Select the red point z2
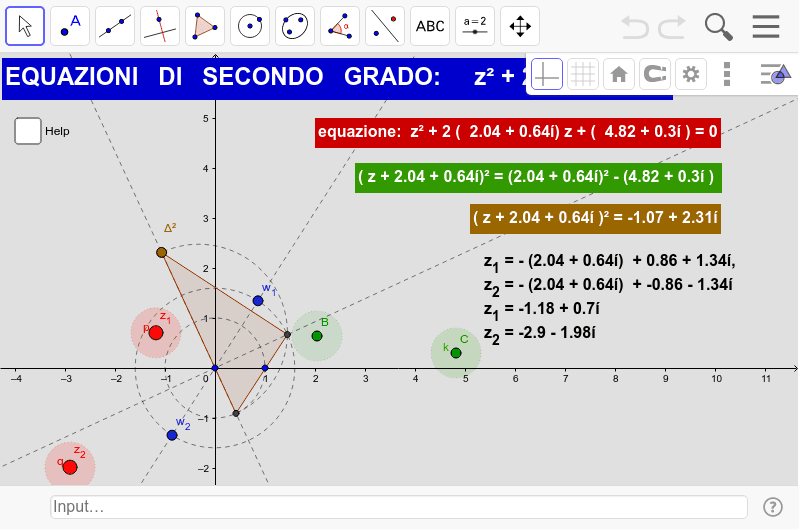800x530 pixels. pyautogui.click(x=70, y=467)
